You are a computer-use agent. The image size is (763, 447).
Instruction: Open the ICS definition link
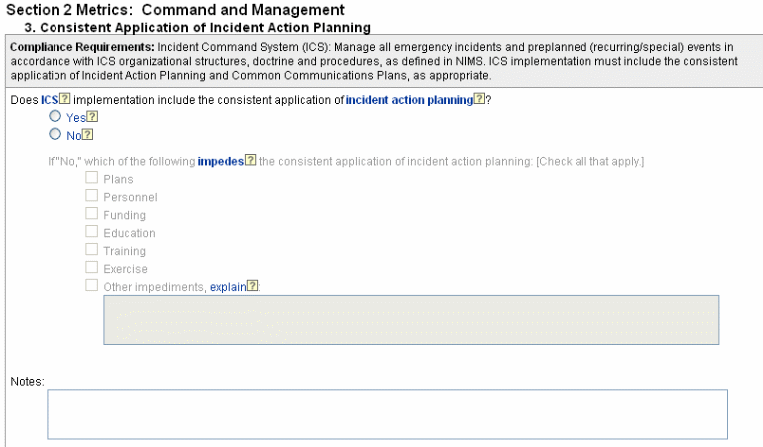click(49, 99)
